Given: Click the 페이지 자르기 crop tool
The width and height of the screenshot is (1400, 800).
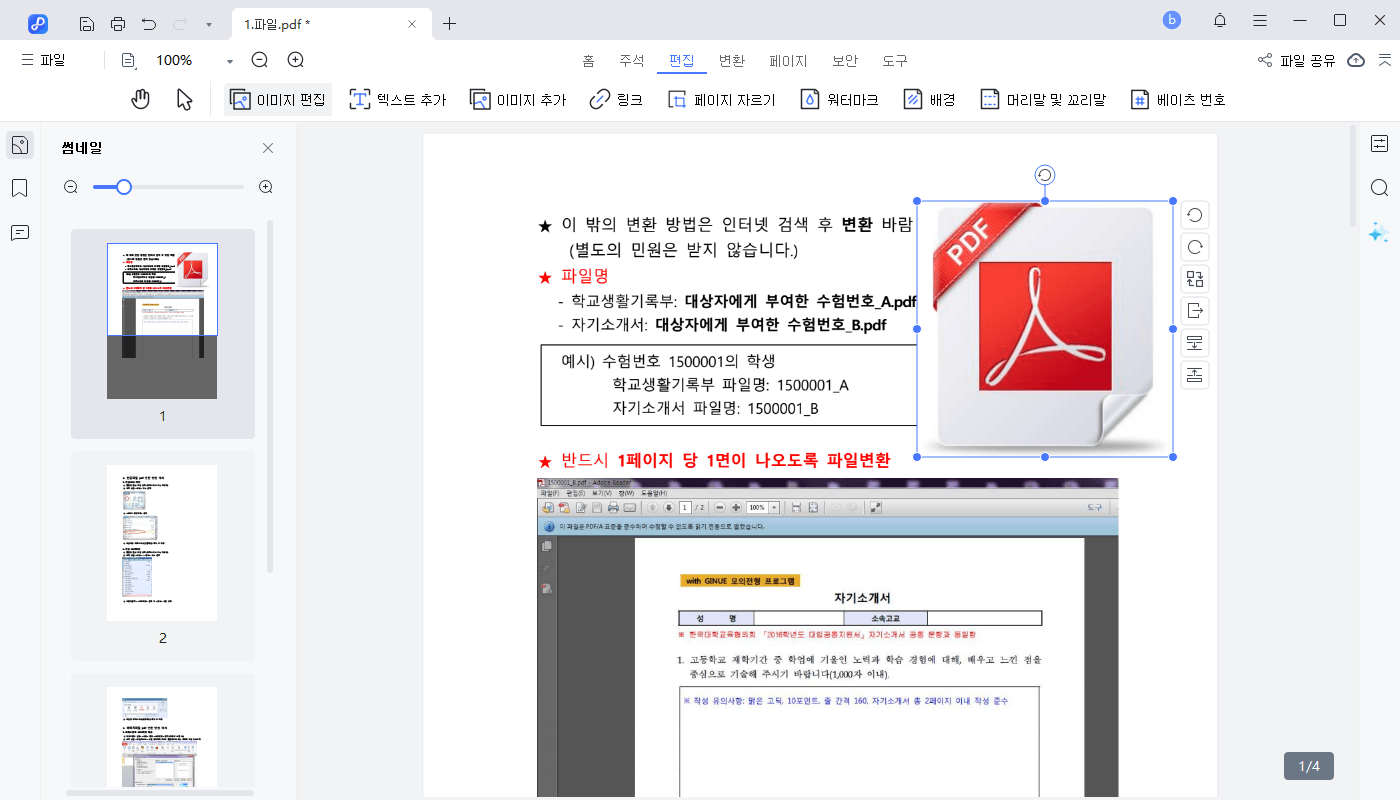Looking at the screenshot, I should [721, 99].
